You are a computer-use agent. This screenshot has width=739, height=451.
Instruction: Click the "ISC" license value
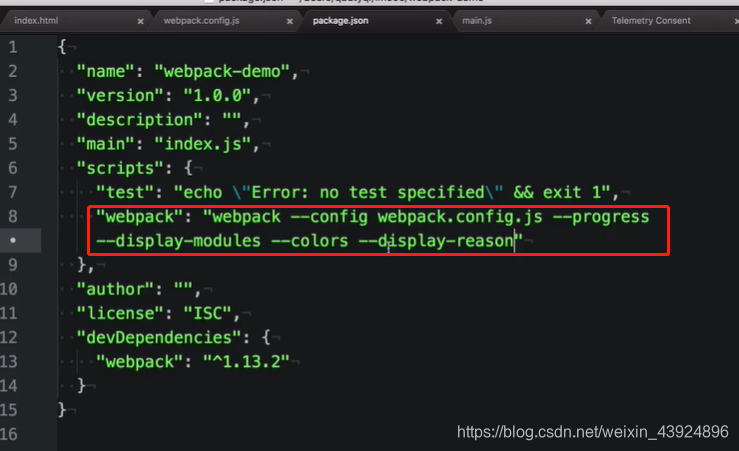click(x=207, y=313)
